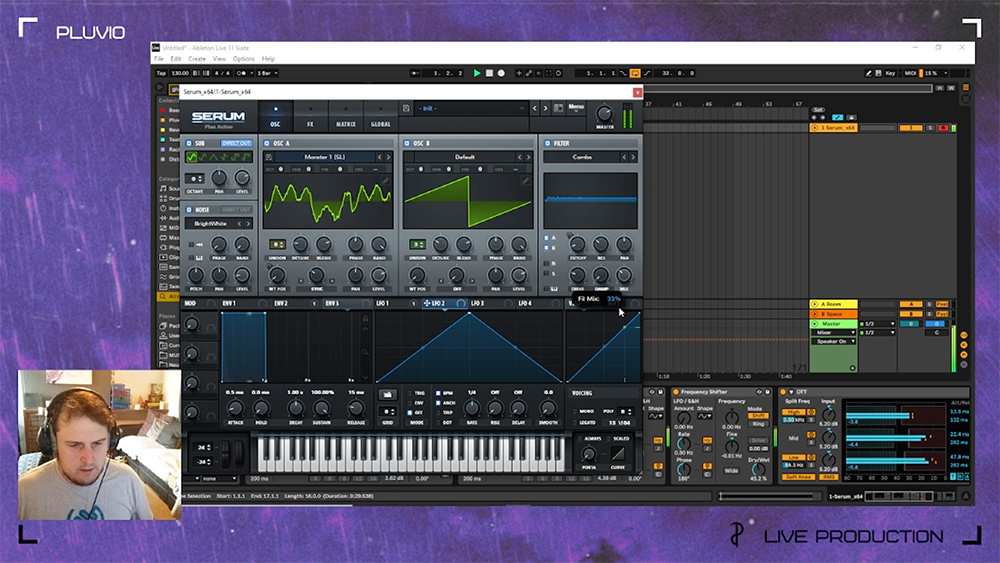This screenshot has height=563, width=1000.
Task: Select previous OSC A wavetable arrow
Action: pyautogui.click(x=379, y=157)
